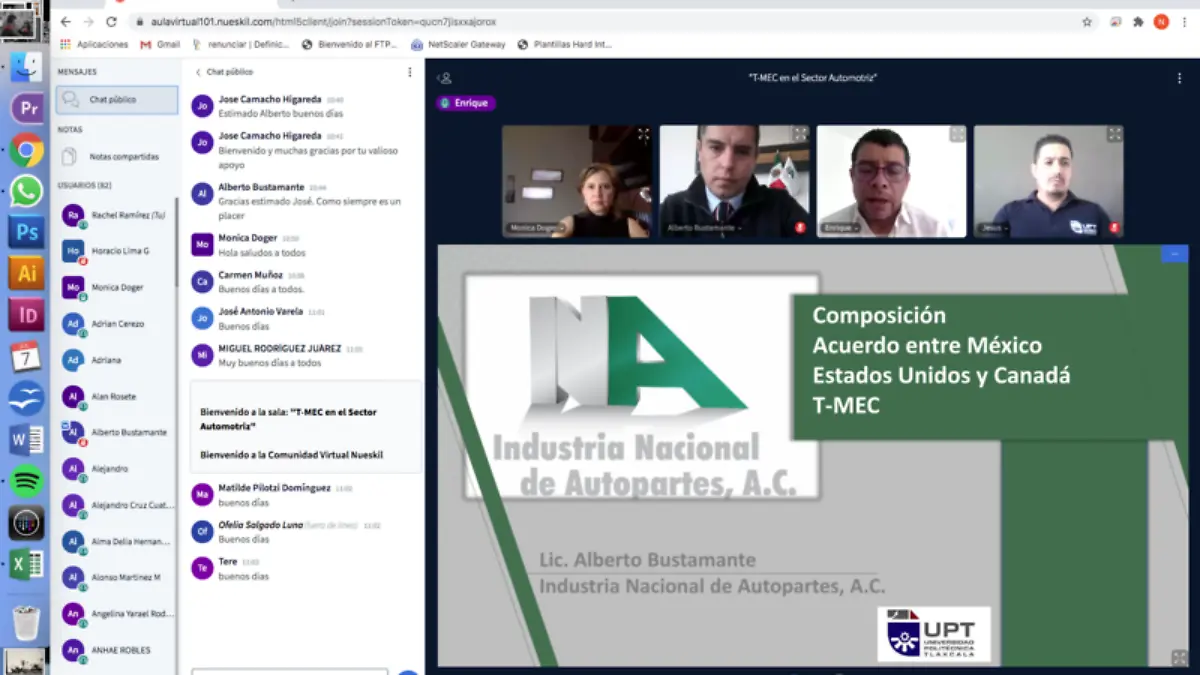Select user Alejandro in list

click(117, 469)
